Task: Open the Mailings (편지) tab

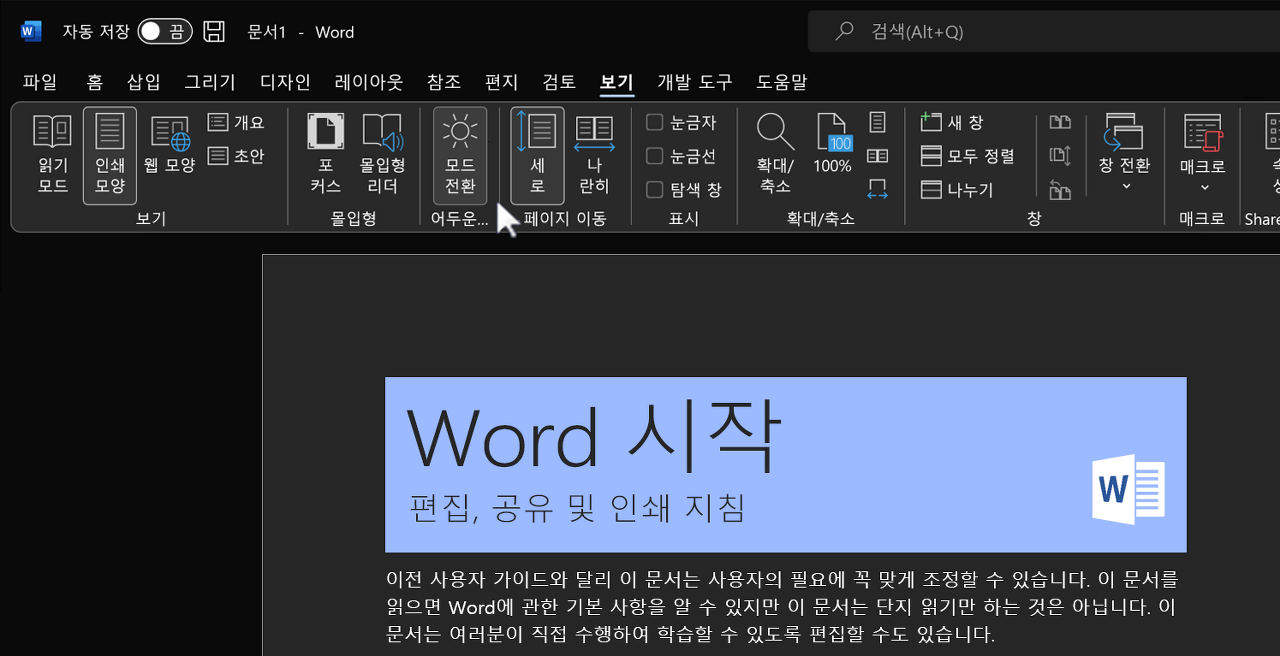Action: 502,82
